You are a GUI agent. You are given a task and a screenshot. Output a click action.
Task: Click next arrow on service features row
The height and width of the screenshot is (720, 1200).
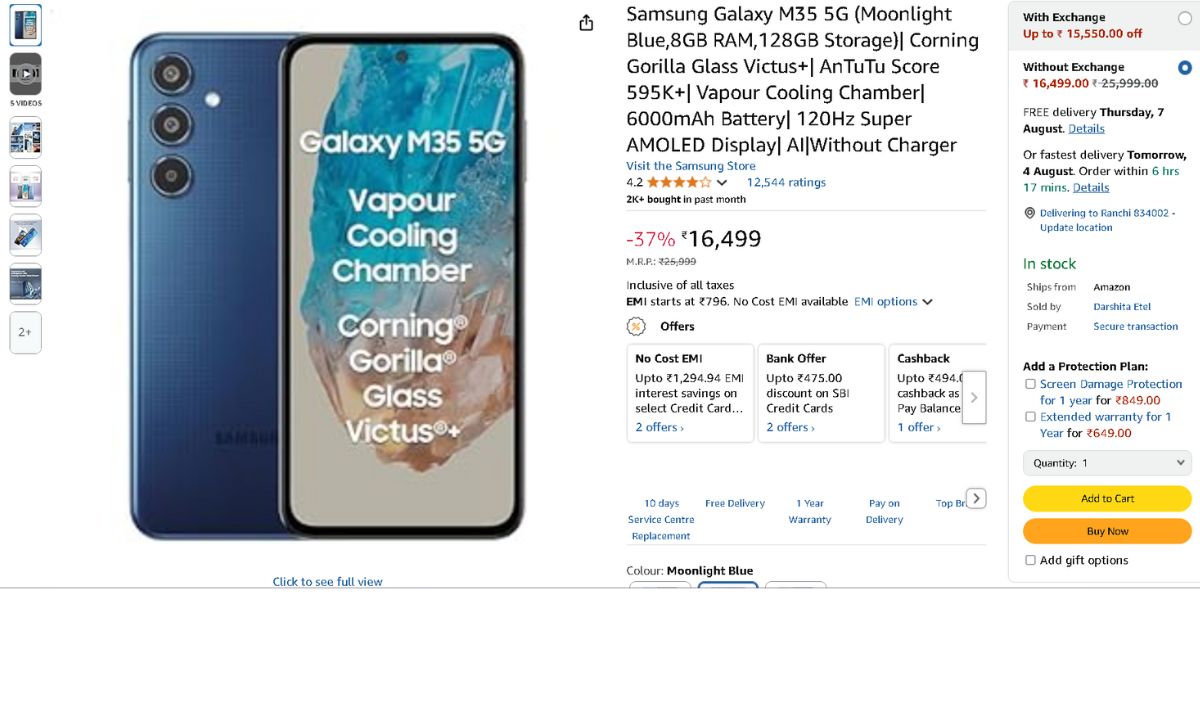pos(977,498)
